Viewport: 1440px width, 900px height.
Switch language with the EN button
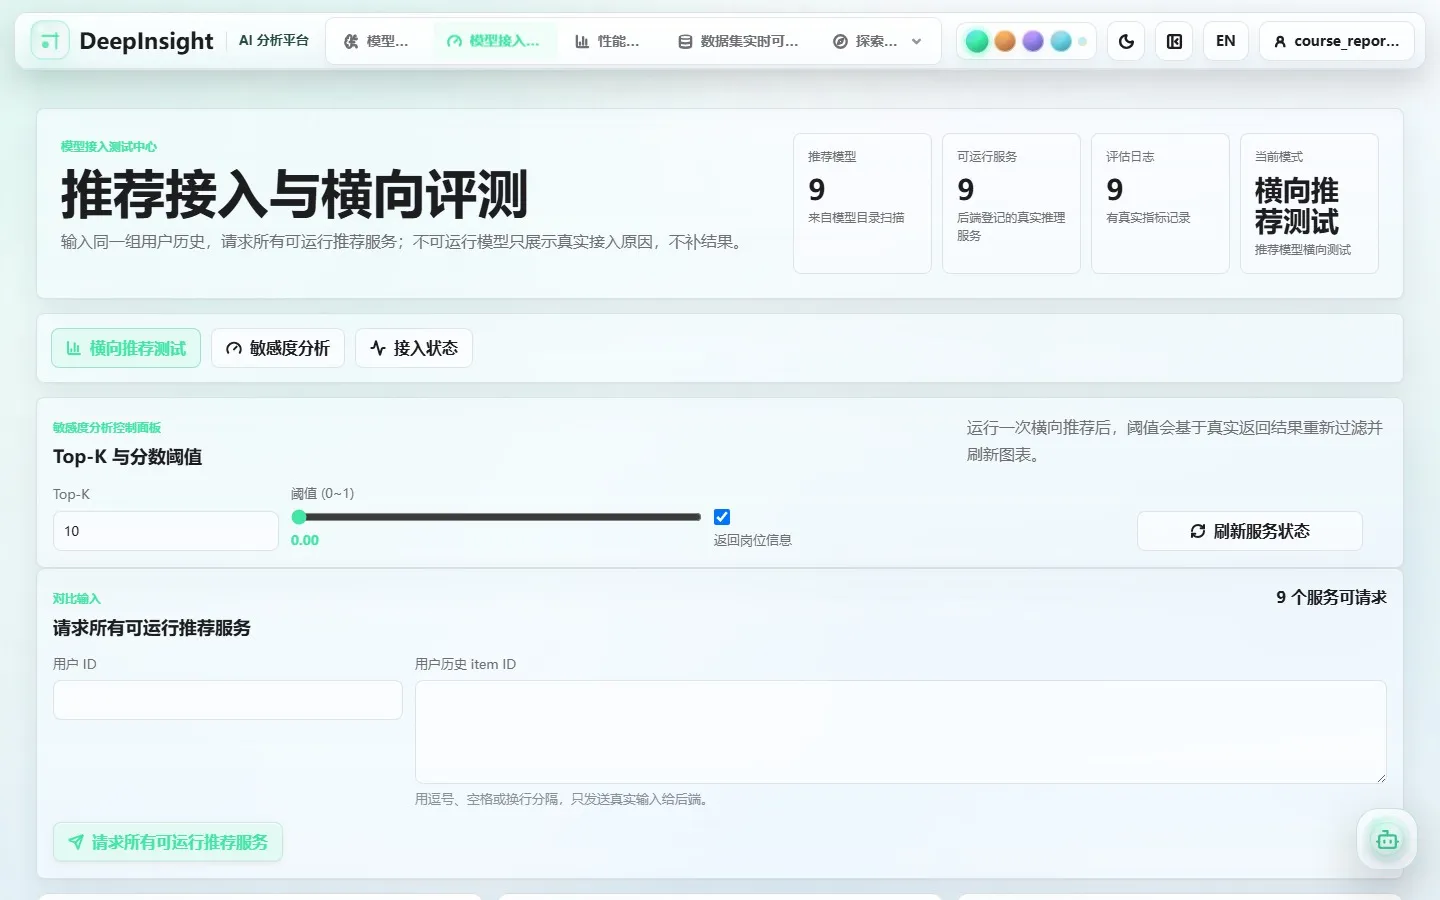1225,41
